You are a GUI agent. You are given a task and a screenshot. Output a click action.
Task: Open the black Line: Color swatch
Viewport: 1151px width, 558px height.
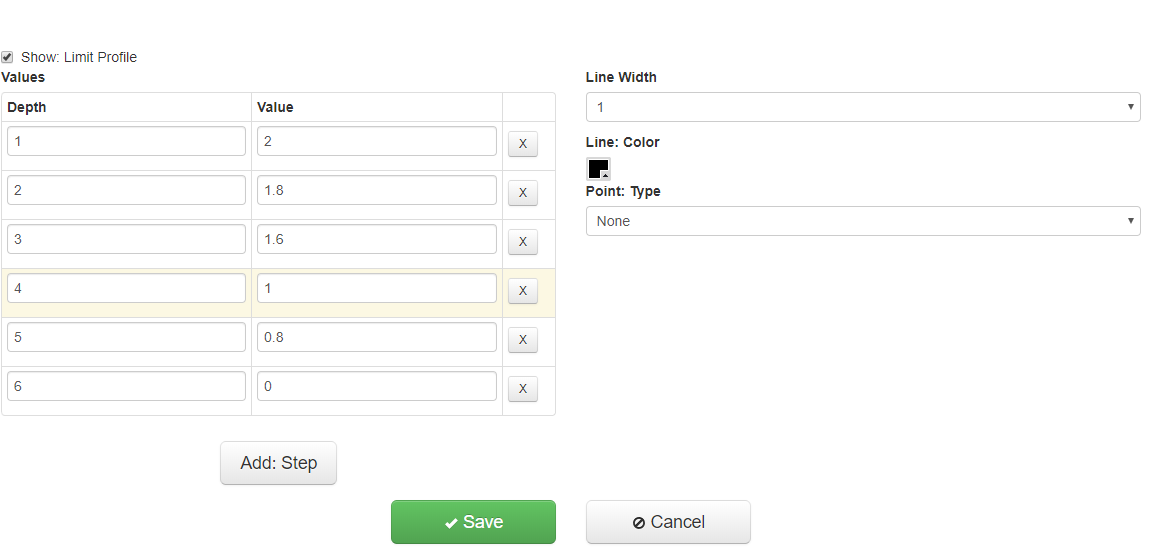pos(598,168)
